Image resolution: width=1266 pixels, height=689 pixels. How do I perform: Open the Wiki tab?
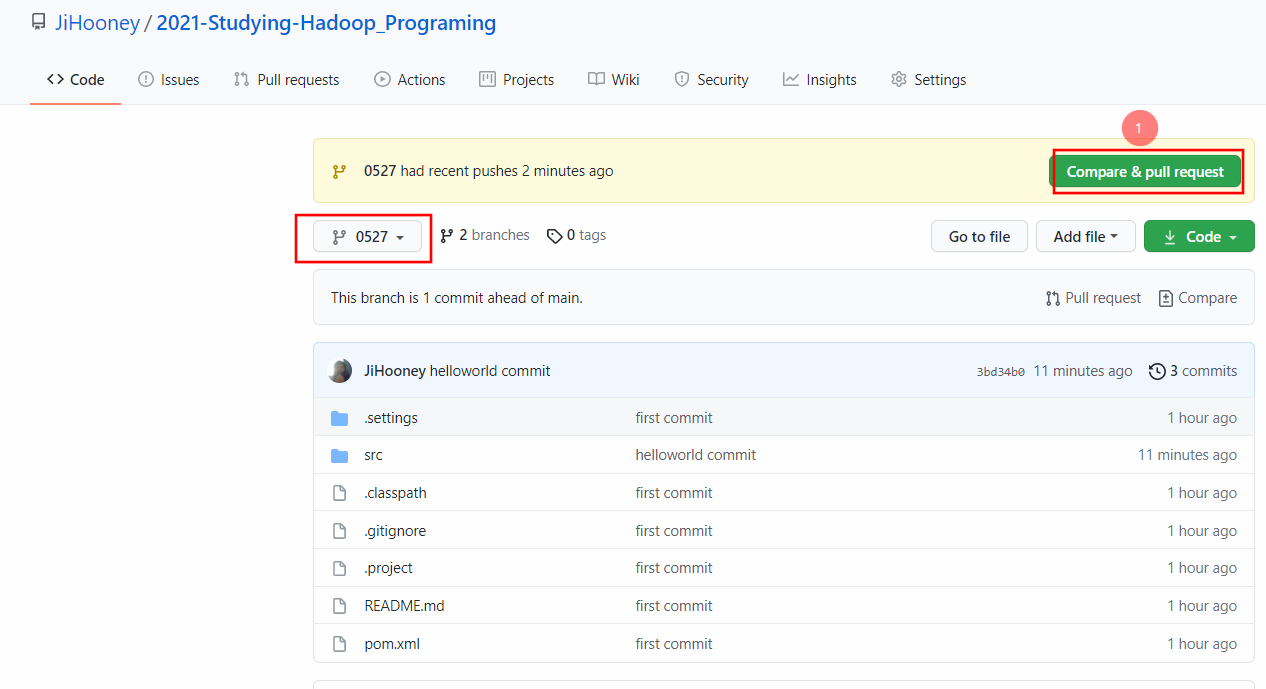pyautogui.click(x=614, y=80)
